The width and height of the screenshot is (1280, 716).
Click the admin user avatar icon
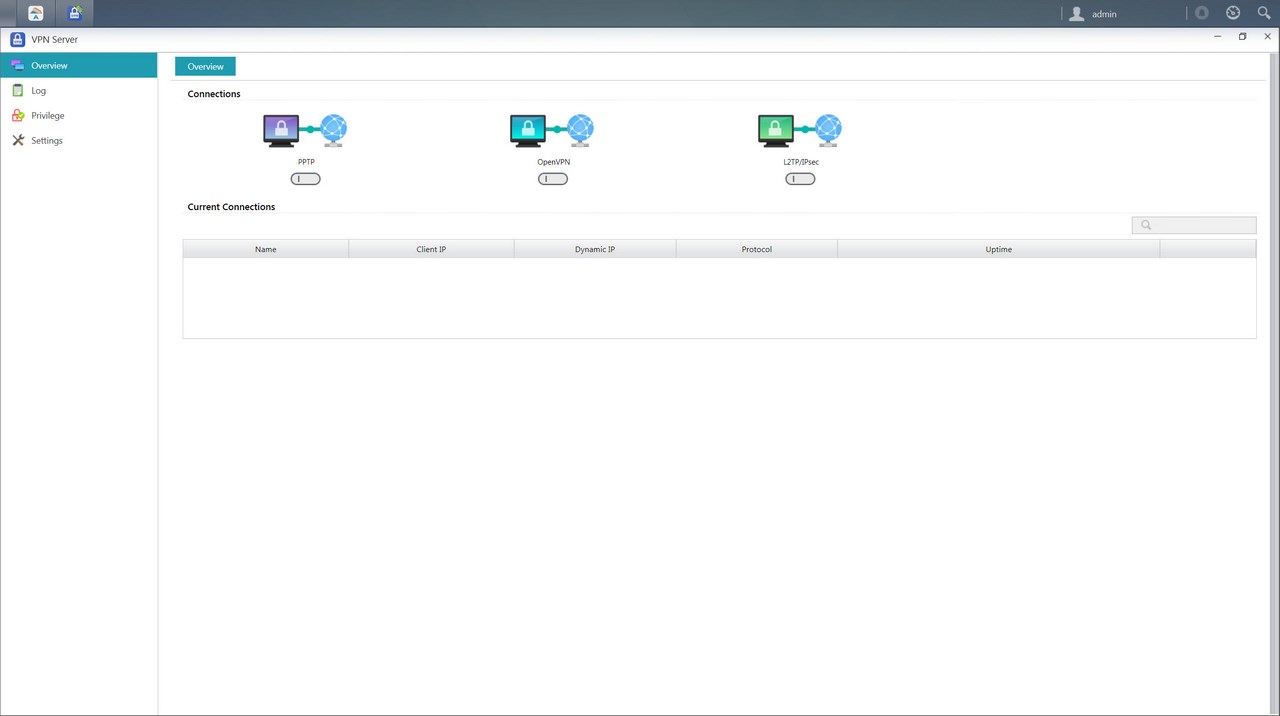(1077, 14)
